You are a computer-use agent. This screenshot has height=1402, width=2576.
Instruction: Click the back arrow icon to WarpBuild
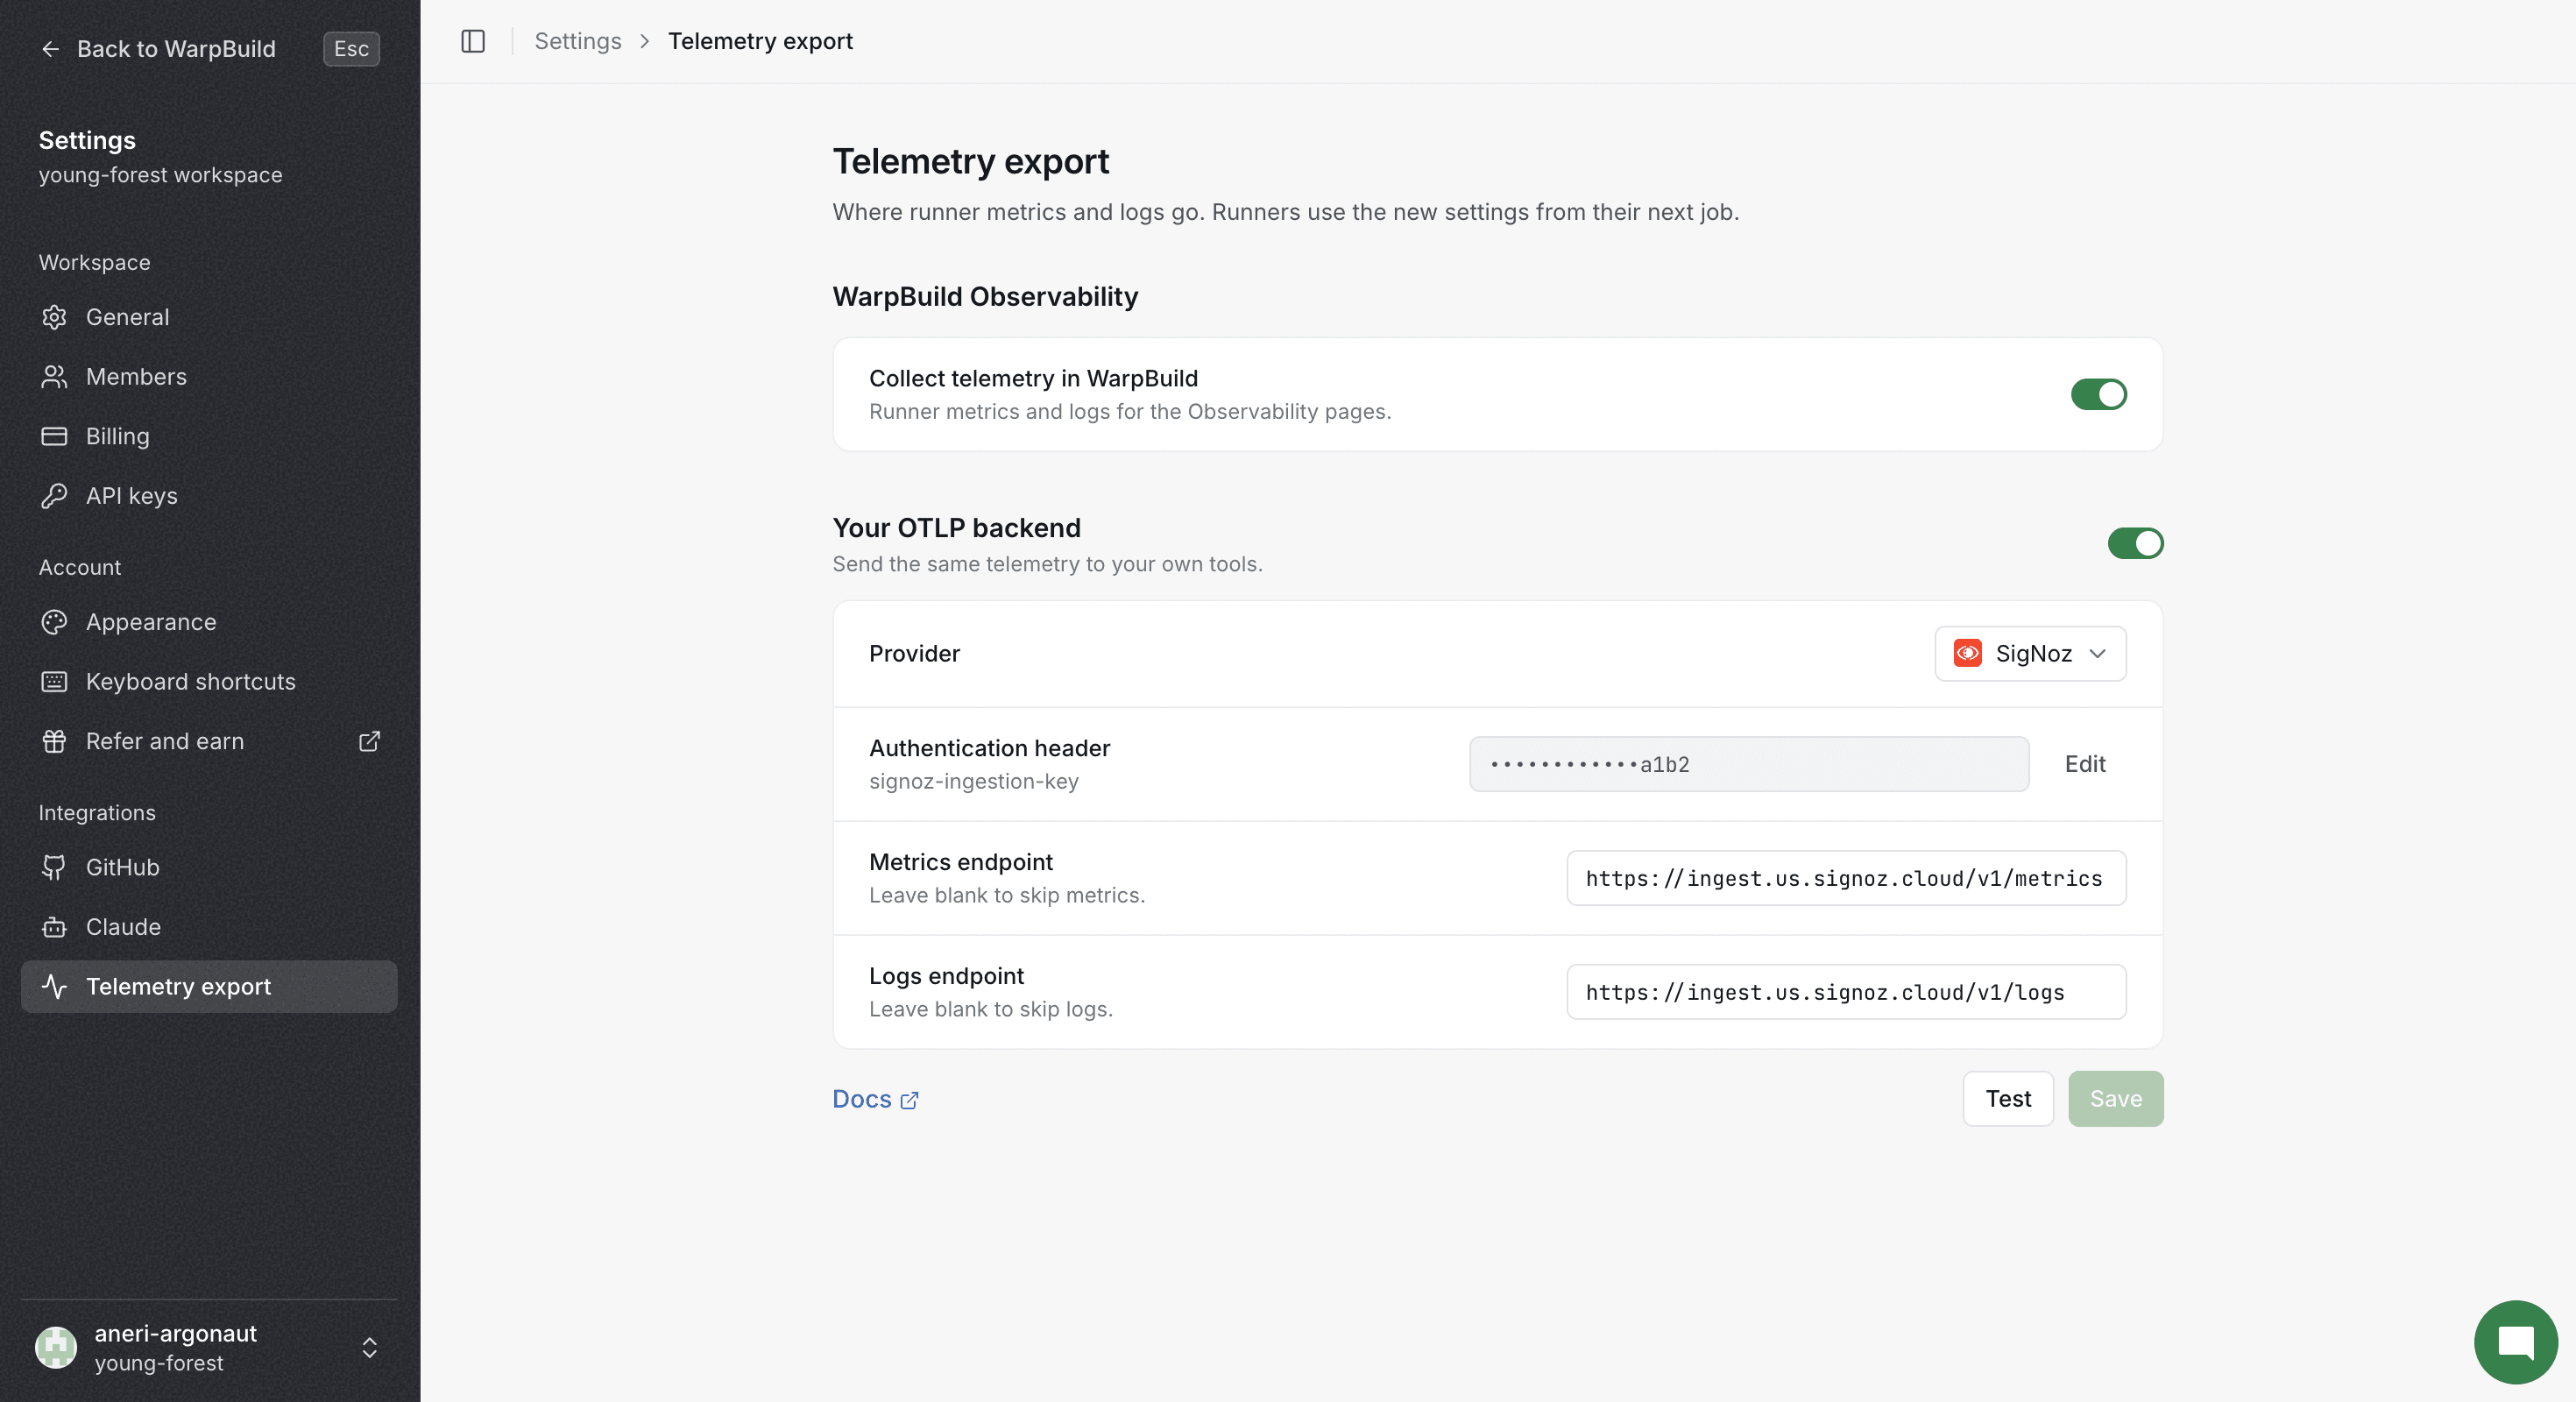point(51,49)
